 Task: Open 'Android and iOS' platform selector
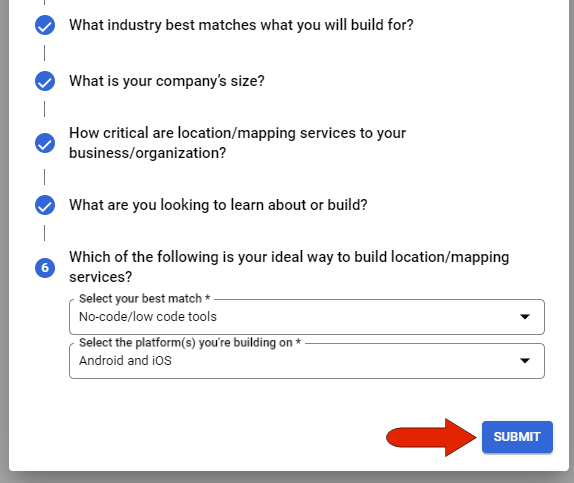[307, 361]
